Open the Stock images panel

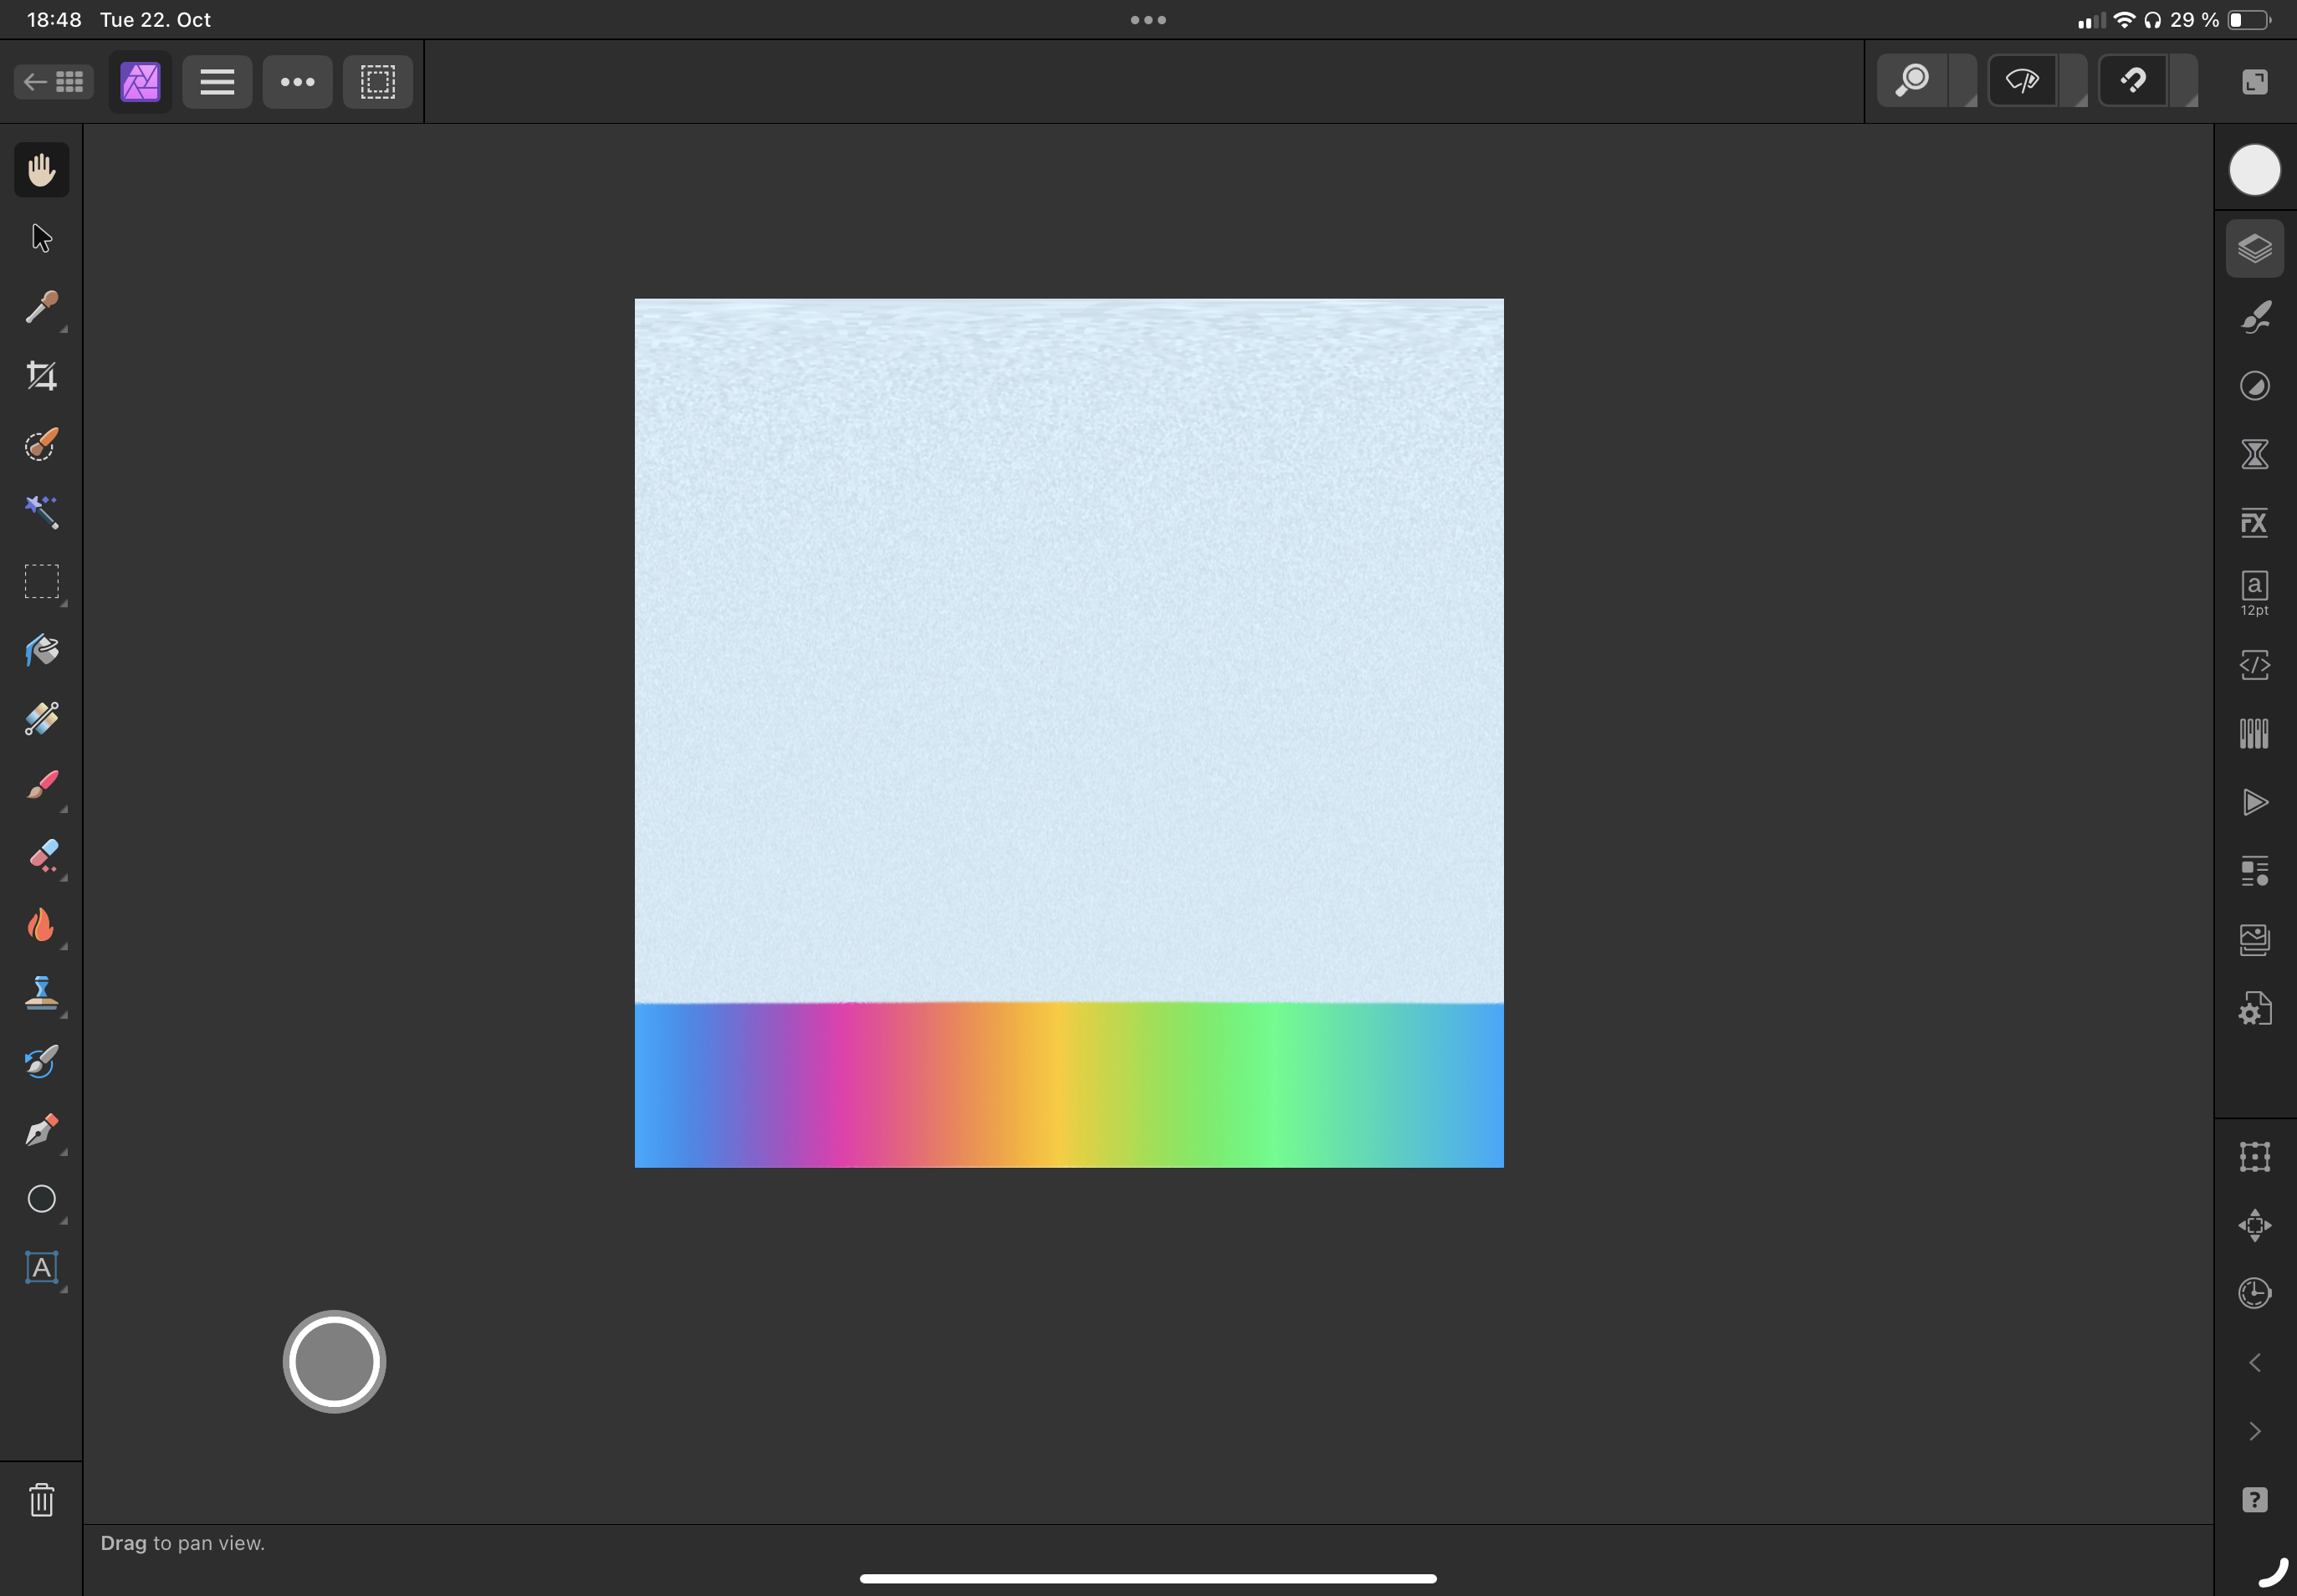2254,939
